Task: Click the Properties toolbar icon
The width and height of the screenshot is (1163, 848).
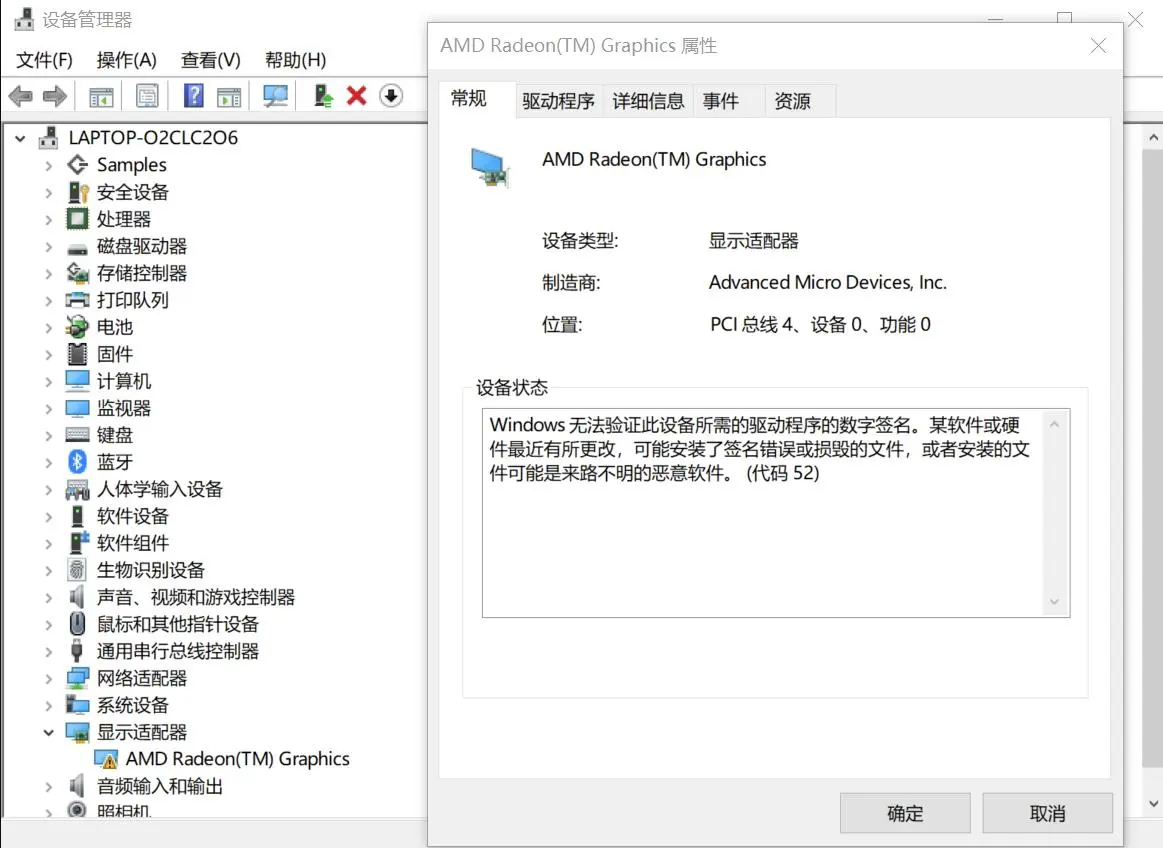Action: point(148,96)
